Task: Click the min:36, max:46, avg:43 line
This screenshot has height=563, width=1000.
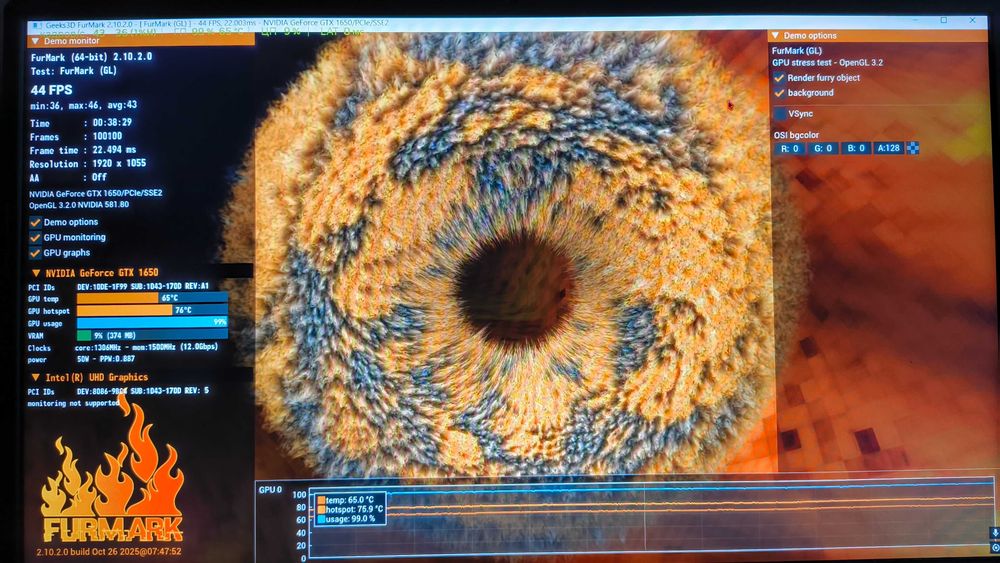Action: tap(84, 105)
